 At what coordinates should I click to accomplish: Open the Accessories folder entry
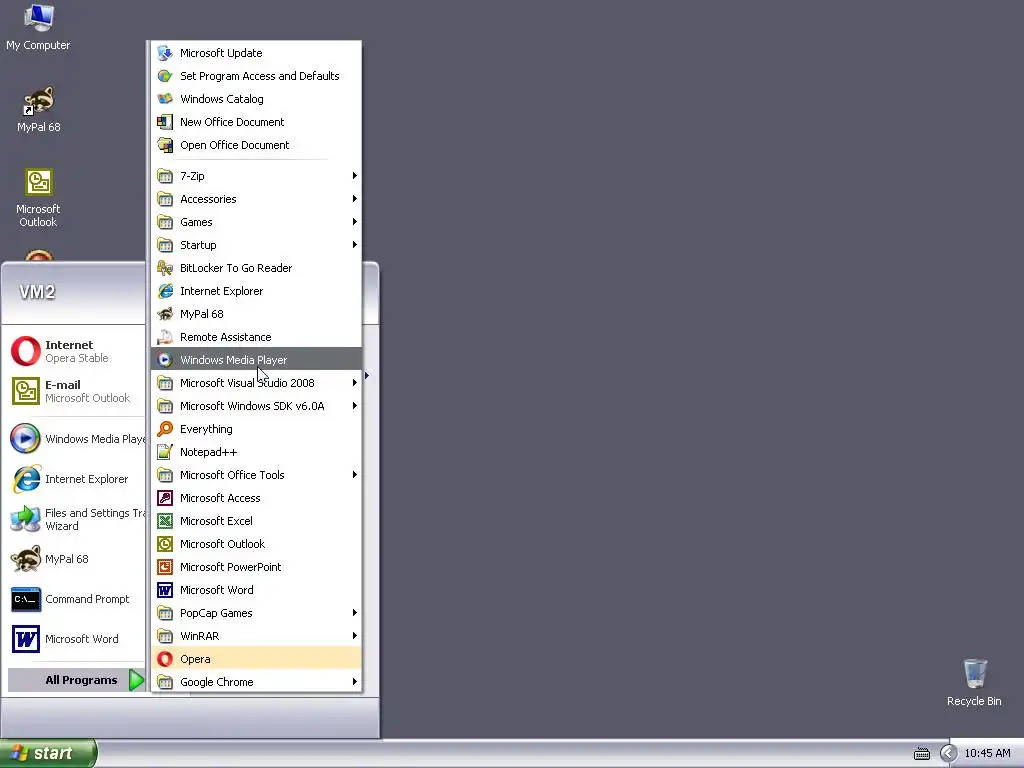pos(257,199)
